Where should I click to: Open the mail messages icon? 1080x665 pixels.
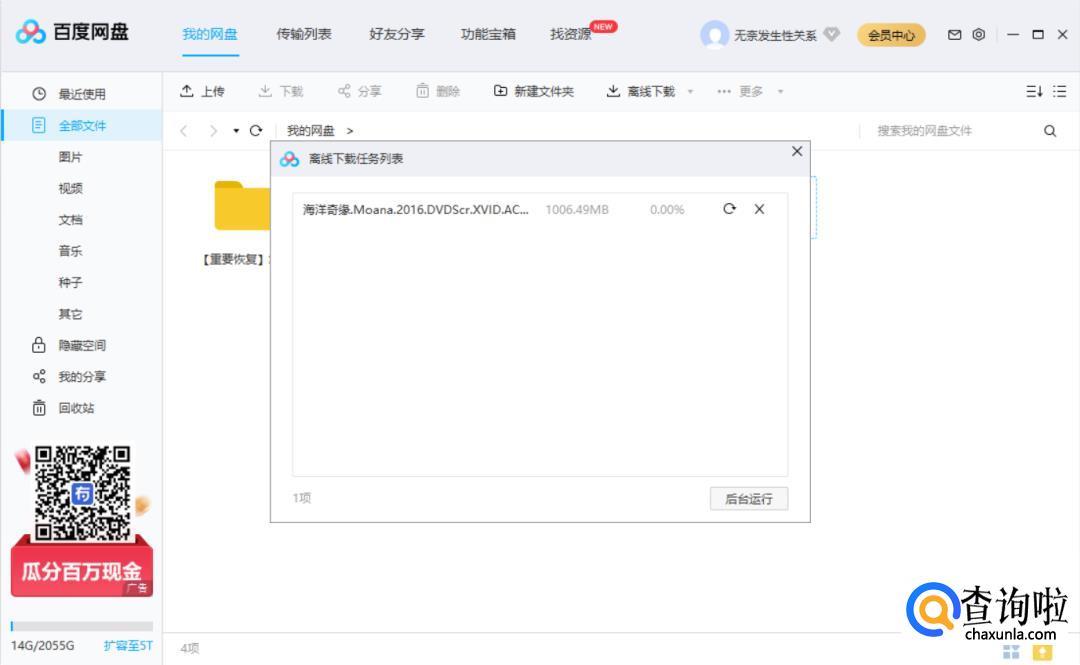[955, 34]
